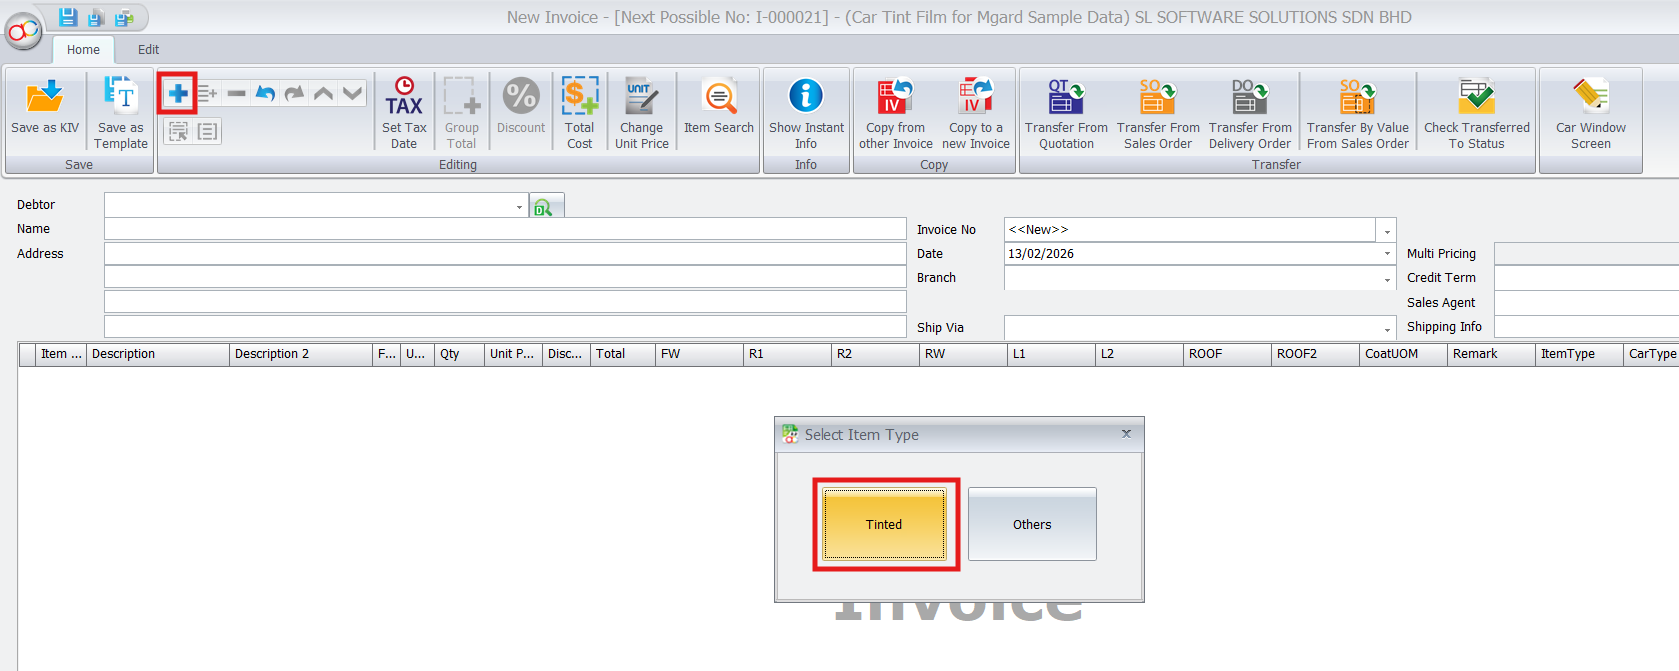Click the undo arrow in Editing group
The image size is (1679, 671).
265,94
